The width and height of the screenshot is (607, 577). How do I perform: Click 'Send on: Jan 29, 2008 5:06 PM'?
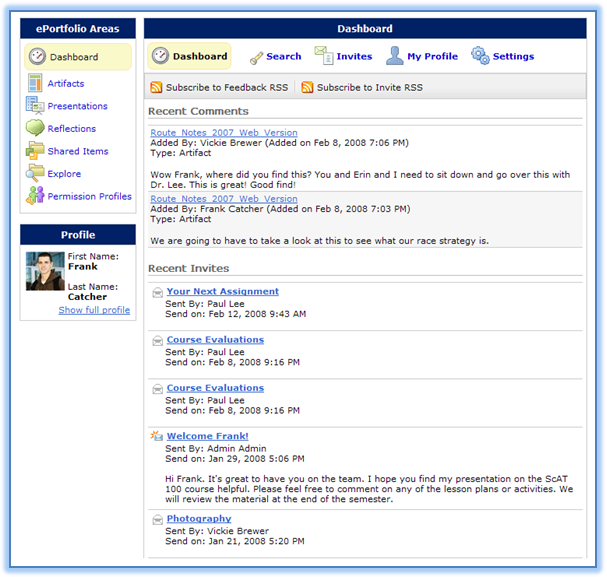(235, 459)
